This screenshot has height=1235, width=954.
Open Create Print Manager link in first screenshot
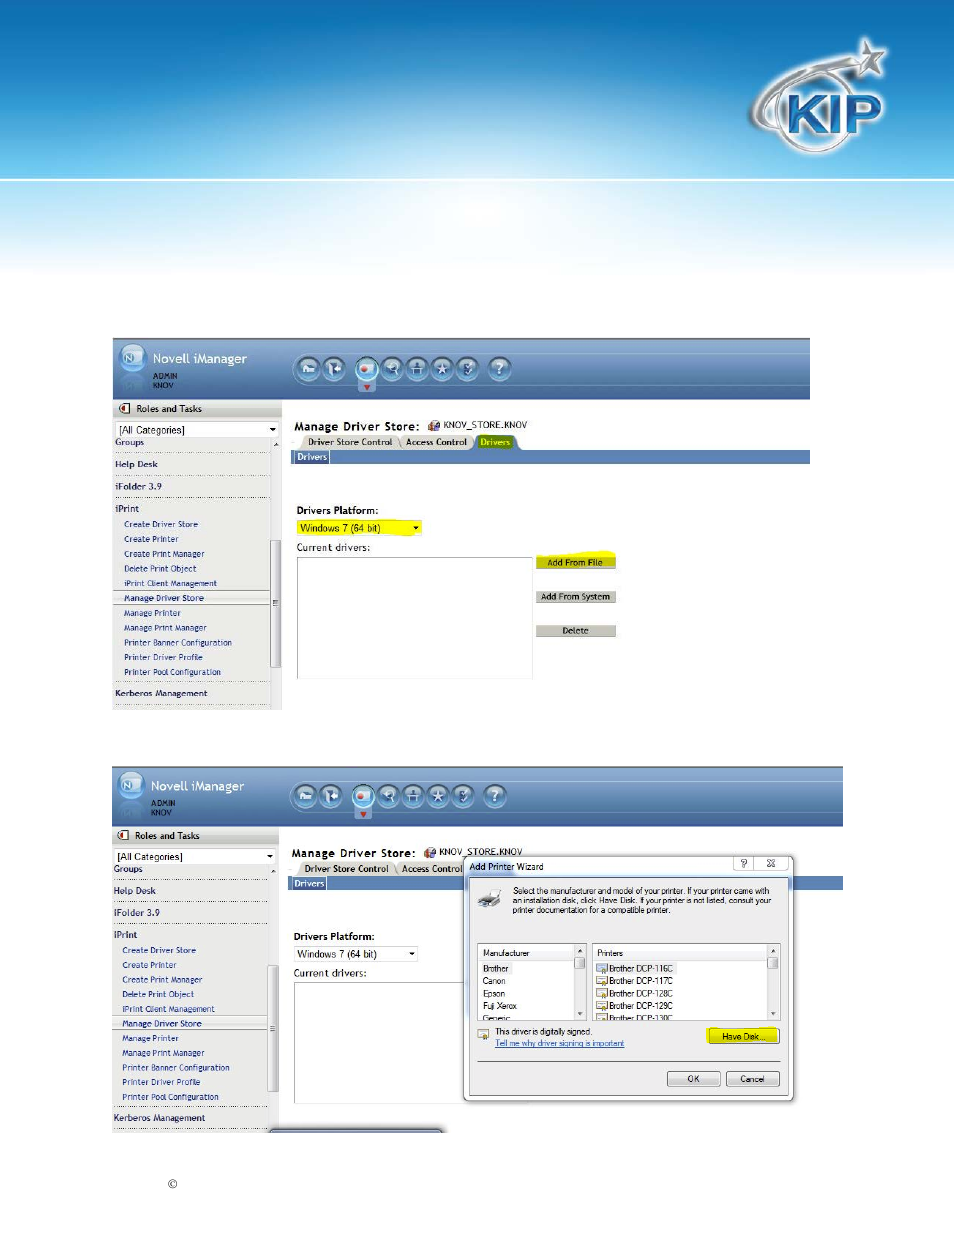tap(164, 554)
